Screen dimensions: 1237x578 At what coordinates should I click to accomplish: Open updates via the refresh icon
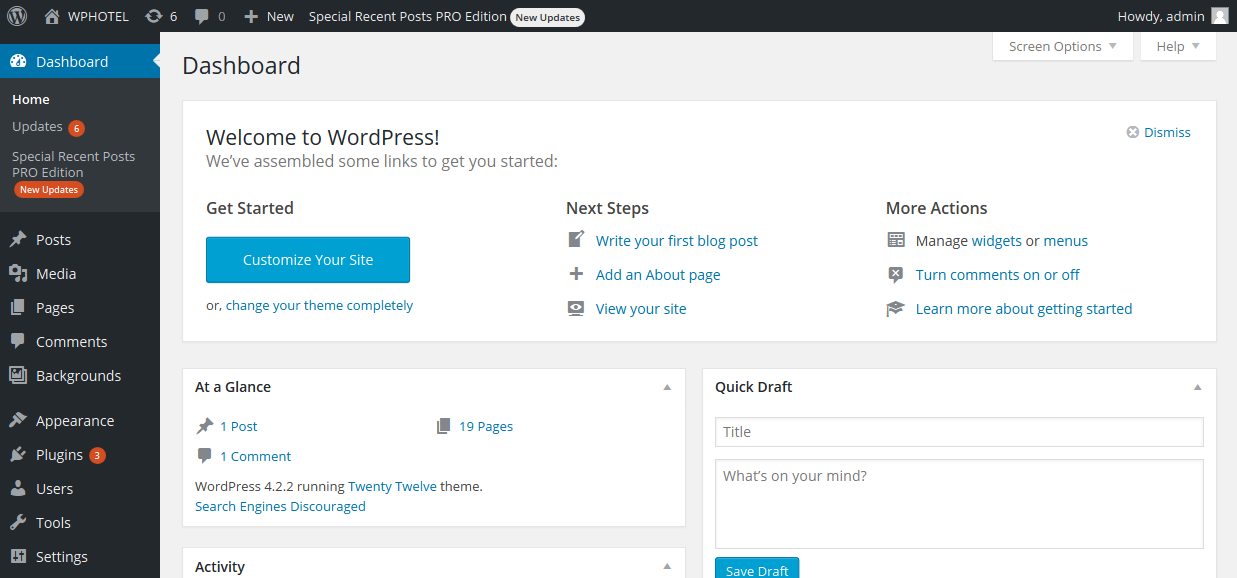[x=153, y=16]
